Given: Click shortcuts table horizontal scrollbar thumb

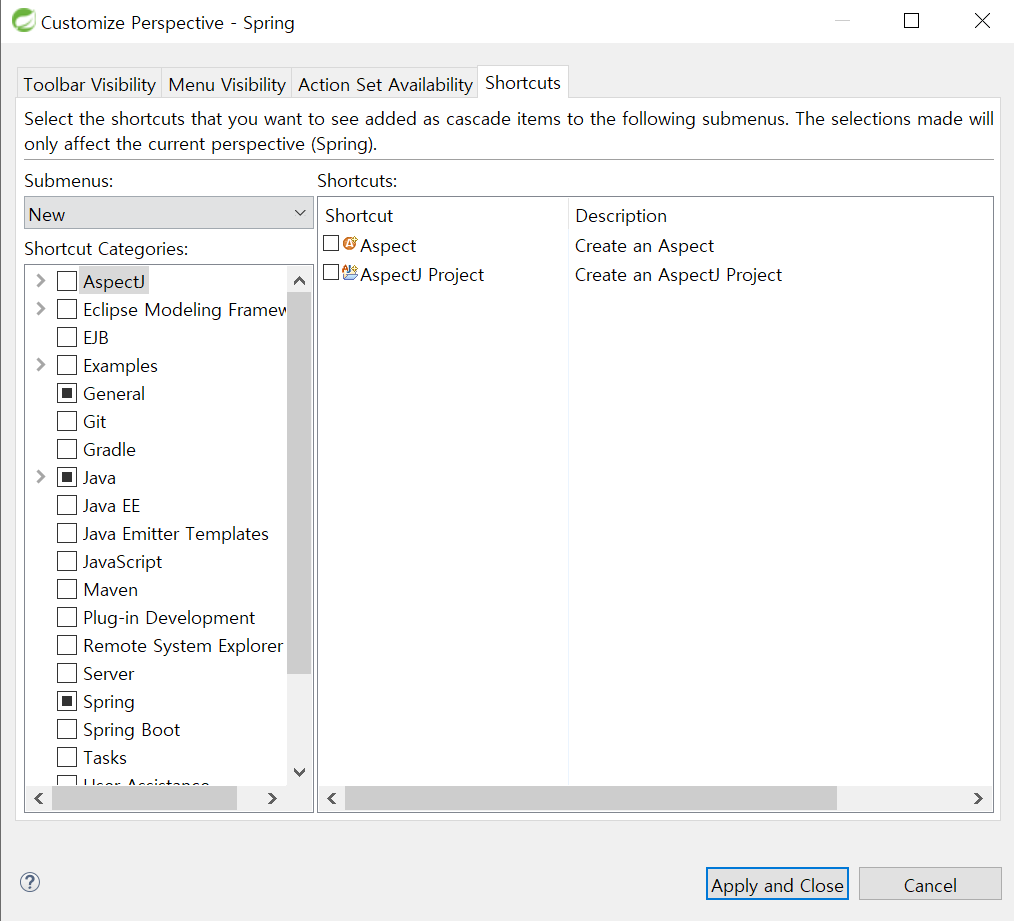Looking at the screenshot, I should point(591,798).
